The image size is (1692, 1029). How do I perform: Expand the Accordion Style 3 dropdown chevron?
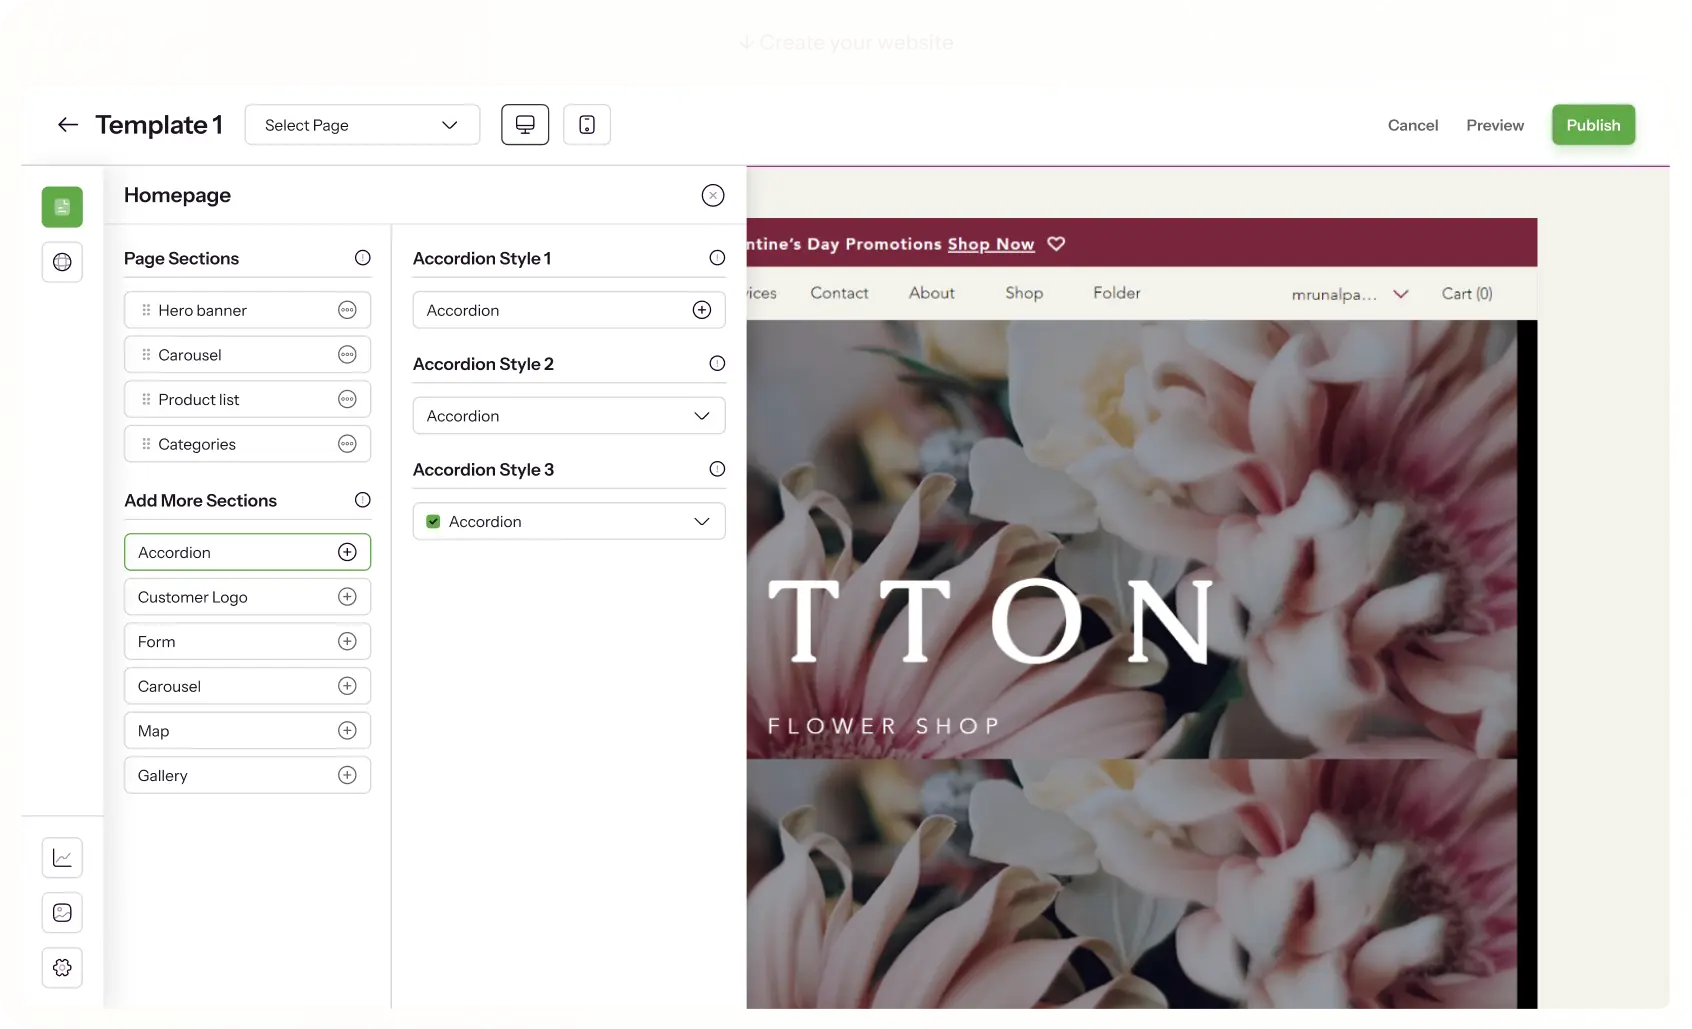(702, 522)
